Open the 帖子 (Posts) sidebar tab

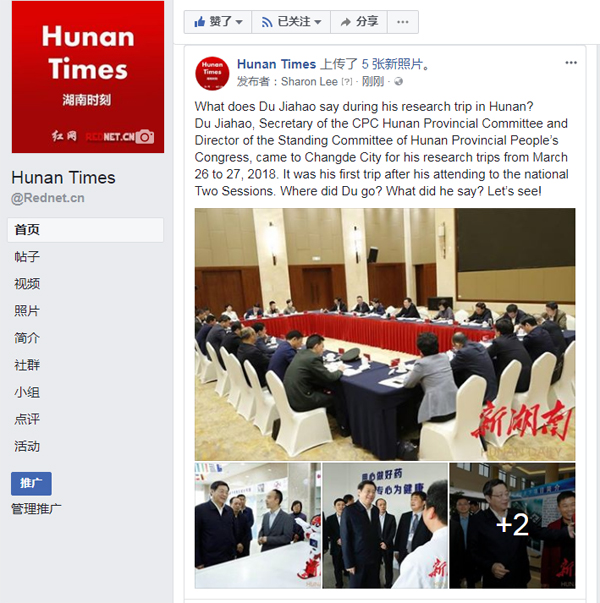[x=27, y=257]
